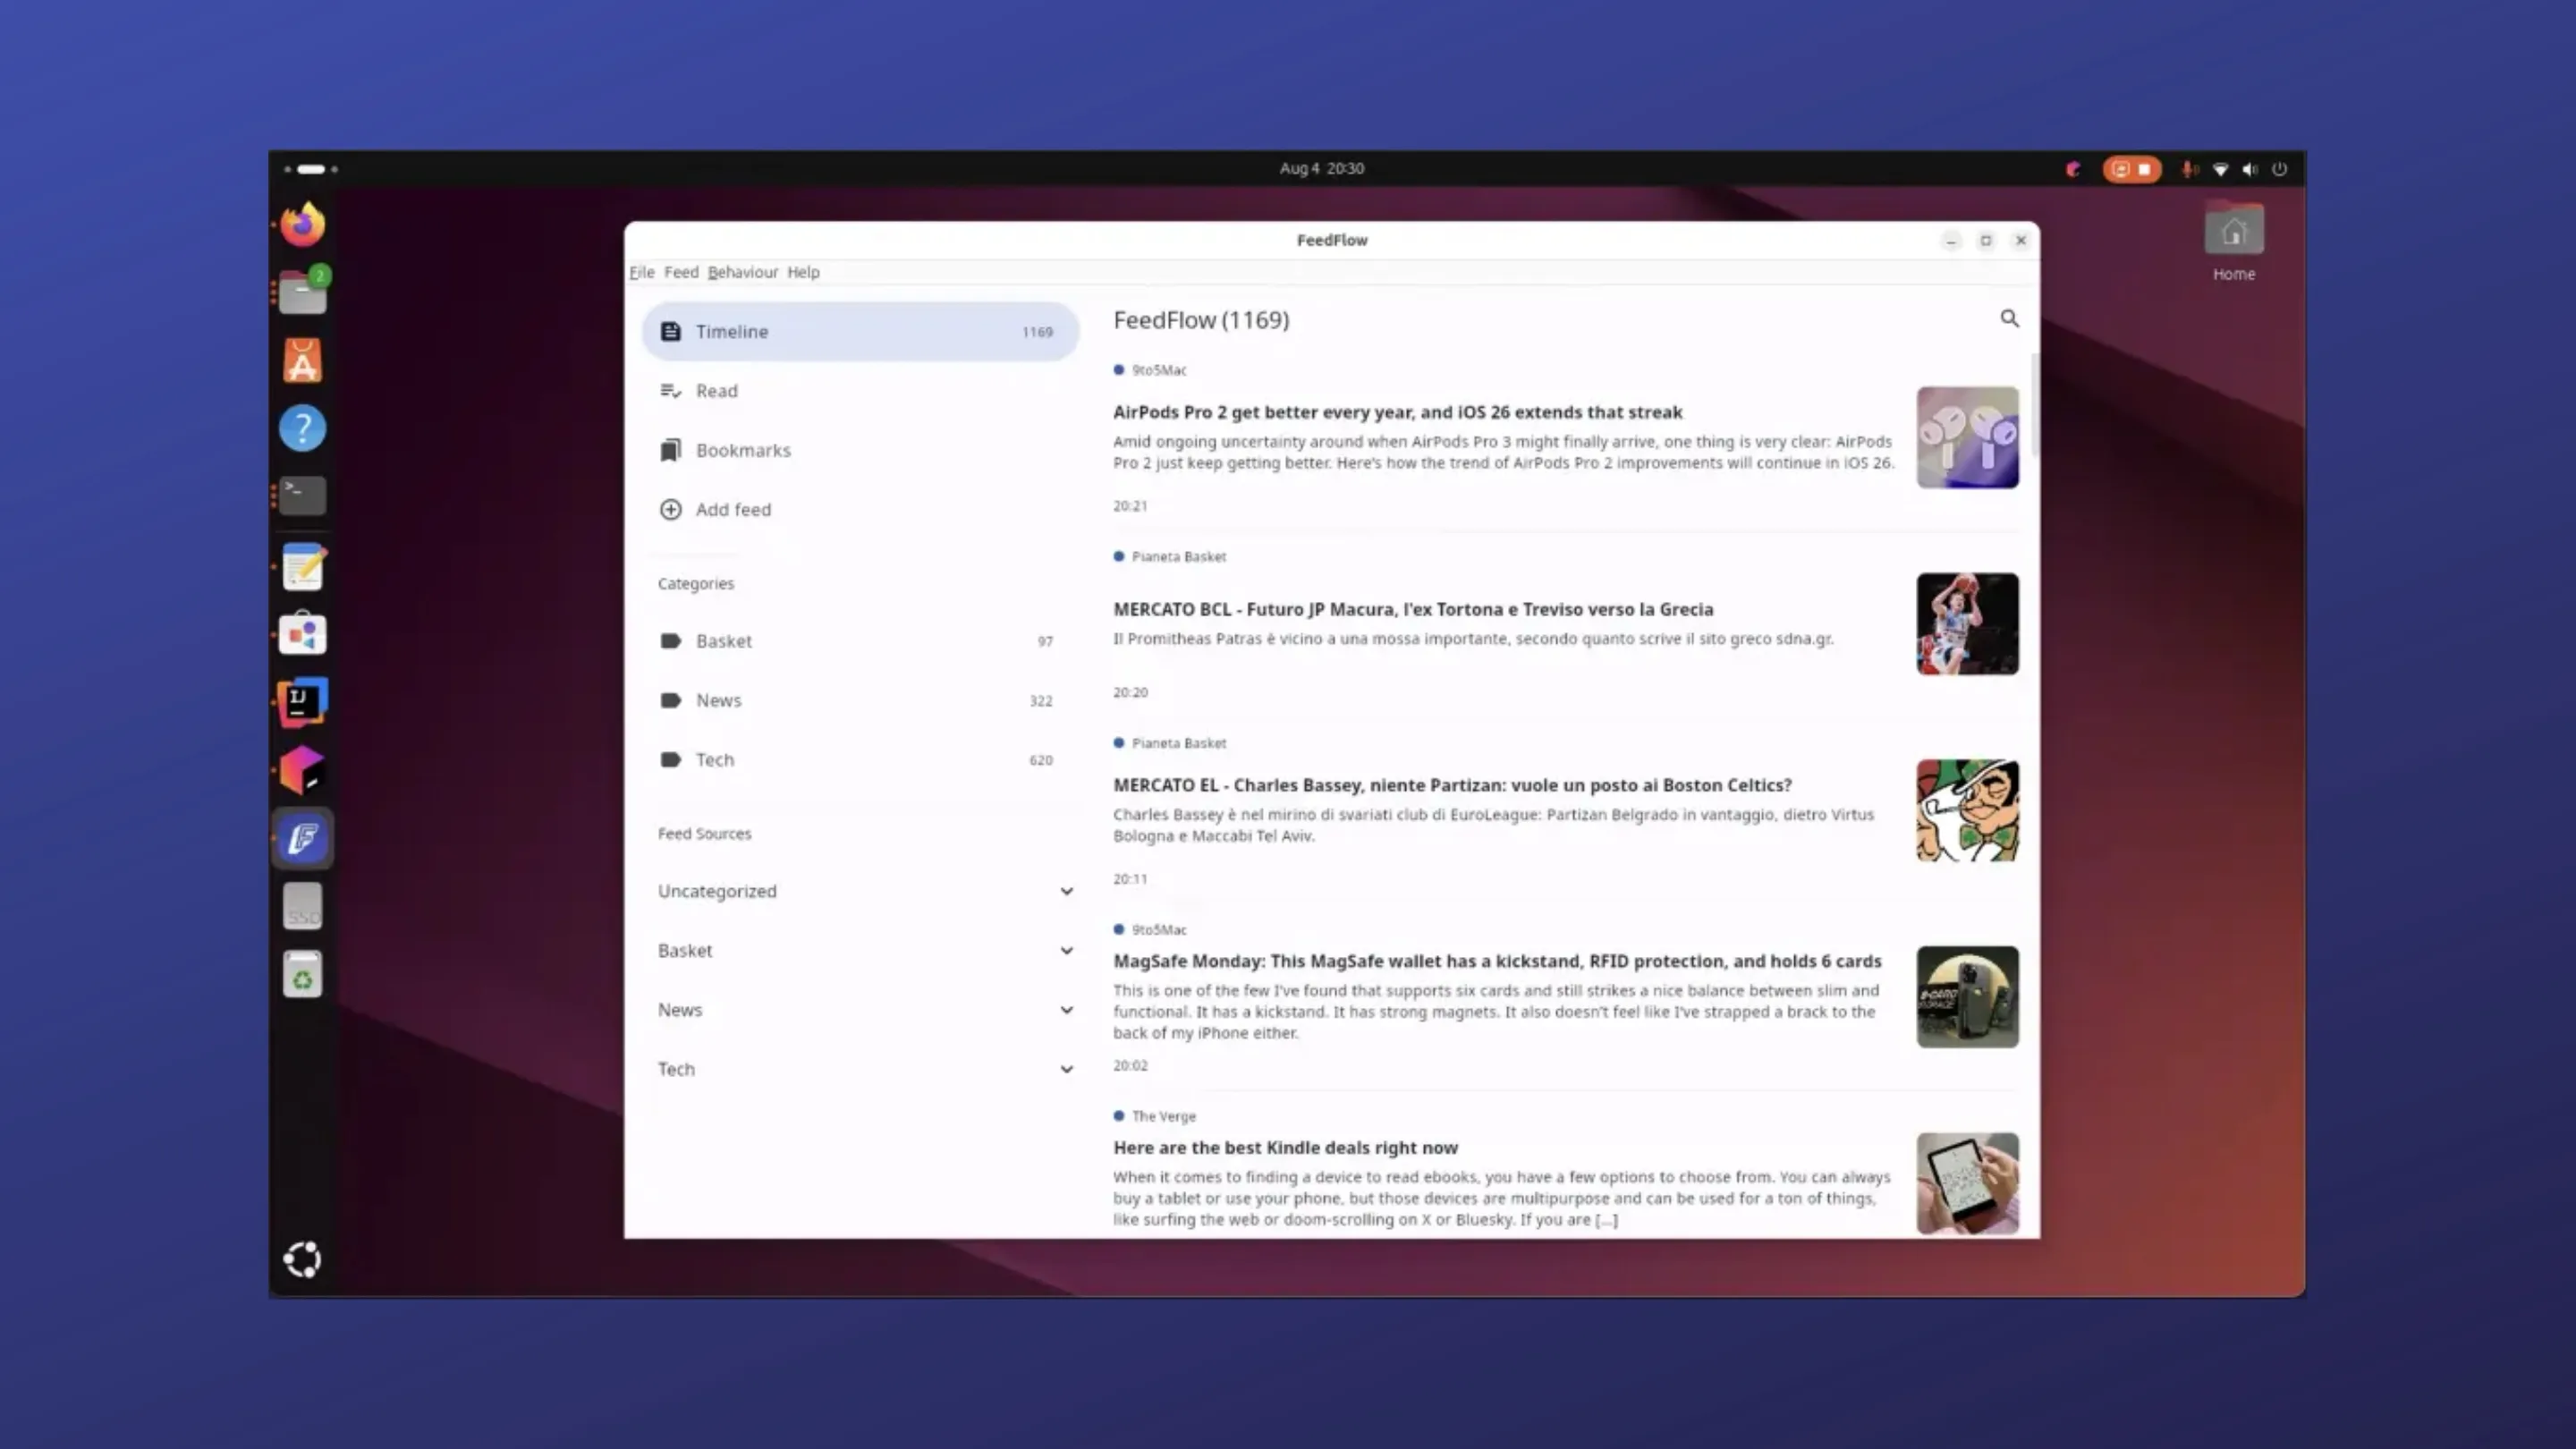Click the '20:21' article timestamp
The width and height of the screenshot is (2576, 1449).
pos(1130,506)
